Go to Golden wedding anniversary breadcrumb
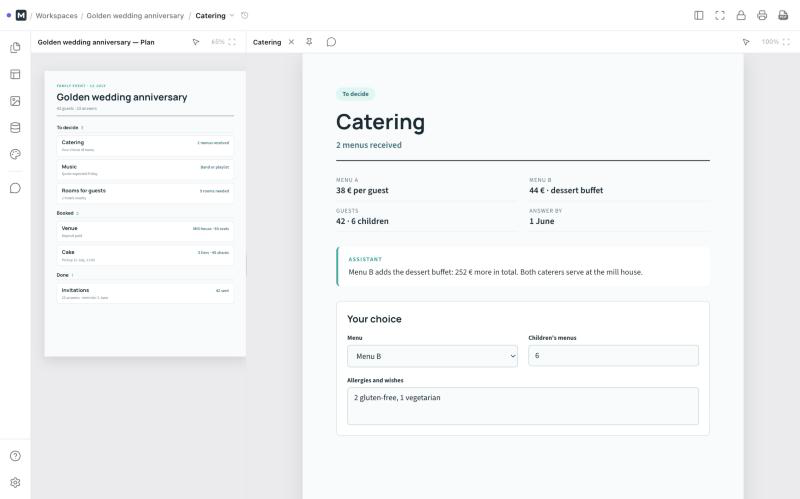 click(x=135, y=16)
